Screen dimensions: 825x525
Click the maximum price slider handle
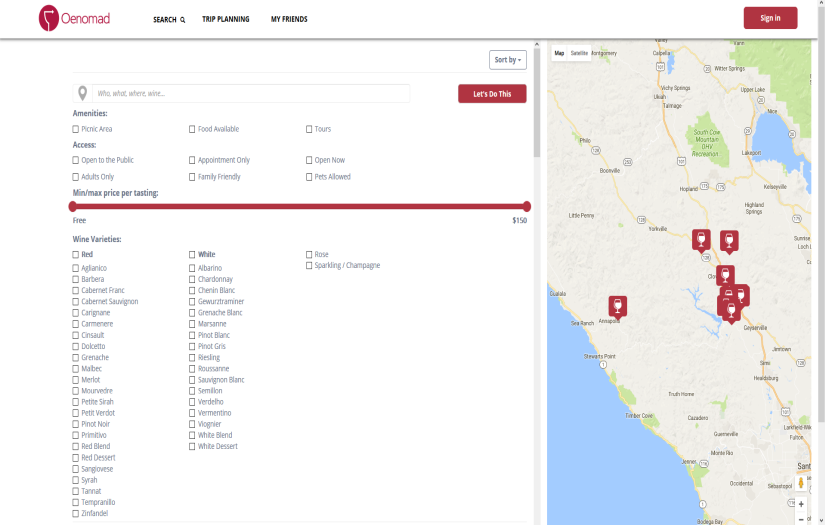point(527,206)
